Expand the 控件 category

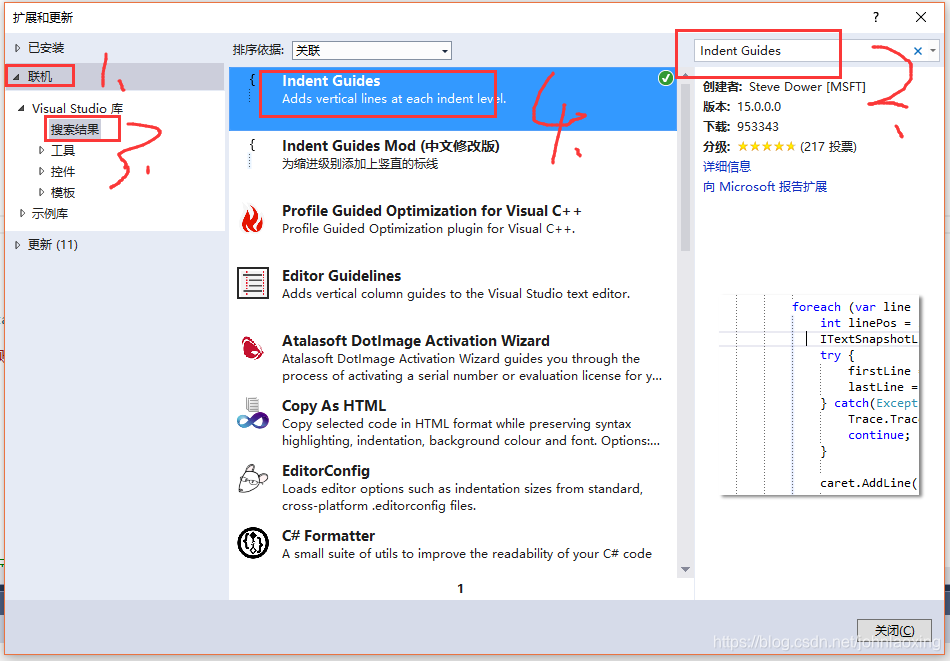coord(41,171)
